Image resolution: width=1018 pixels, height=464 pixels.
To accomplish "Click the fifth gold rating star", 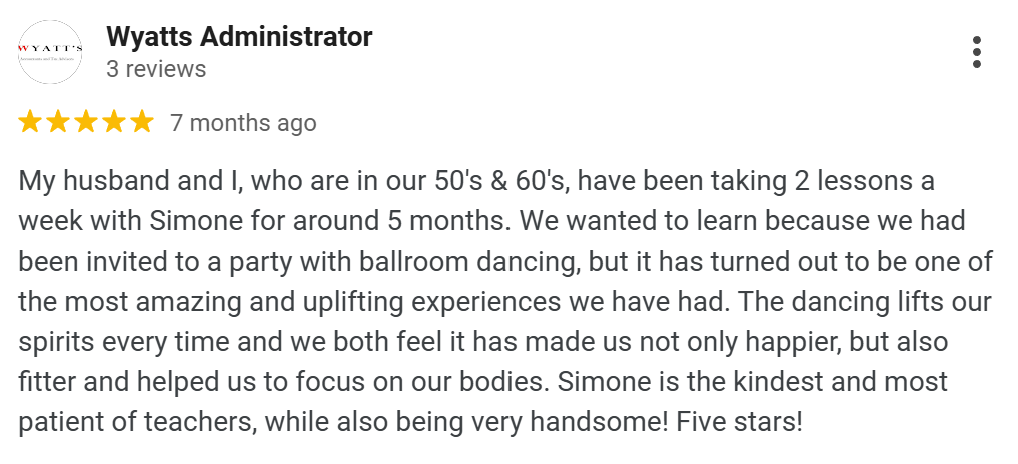I will click(x=142, y=122).
